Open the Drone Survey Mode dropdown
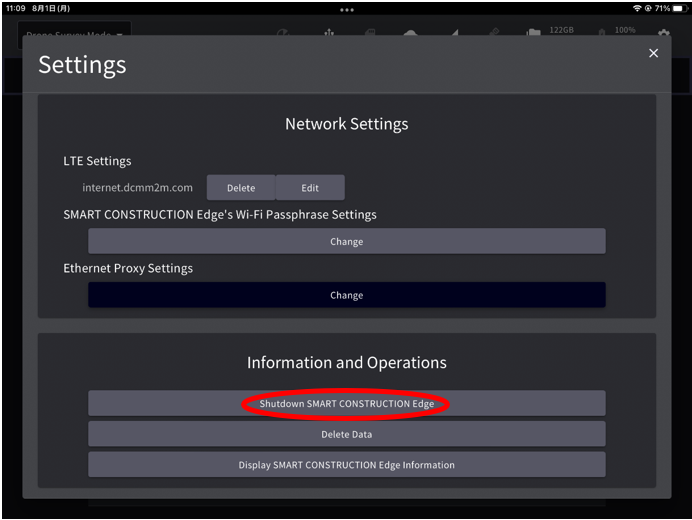The width and height of the screenshot is (692, 520). pyautogui.click(x=74, y=33)
